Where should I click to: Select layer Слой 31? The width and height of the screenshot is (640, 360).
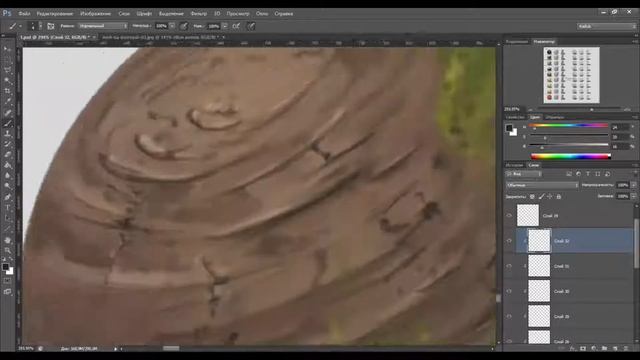575,266
